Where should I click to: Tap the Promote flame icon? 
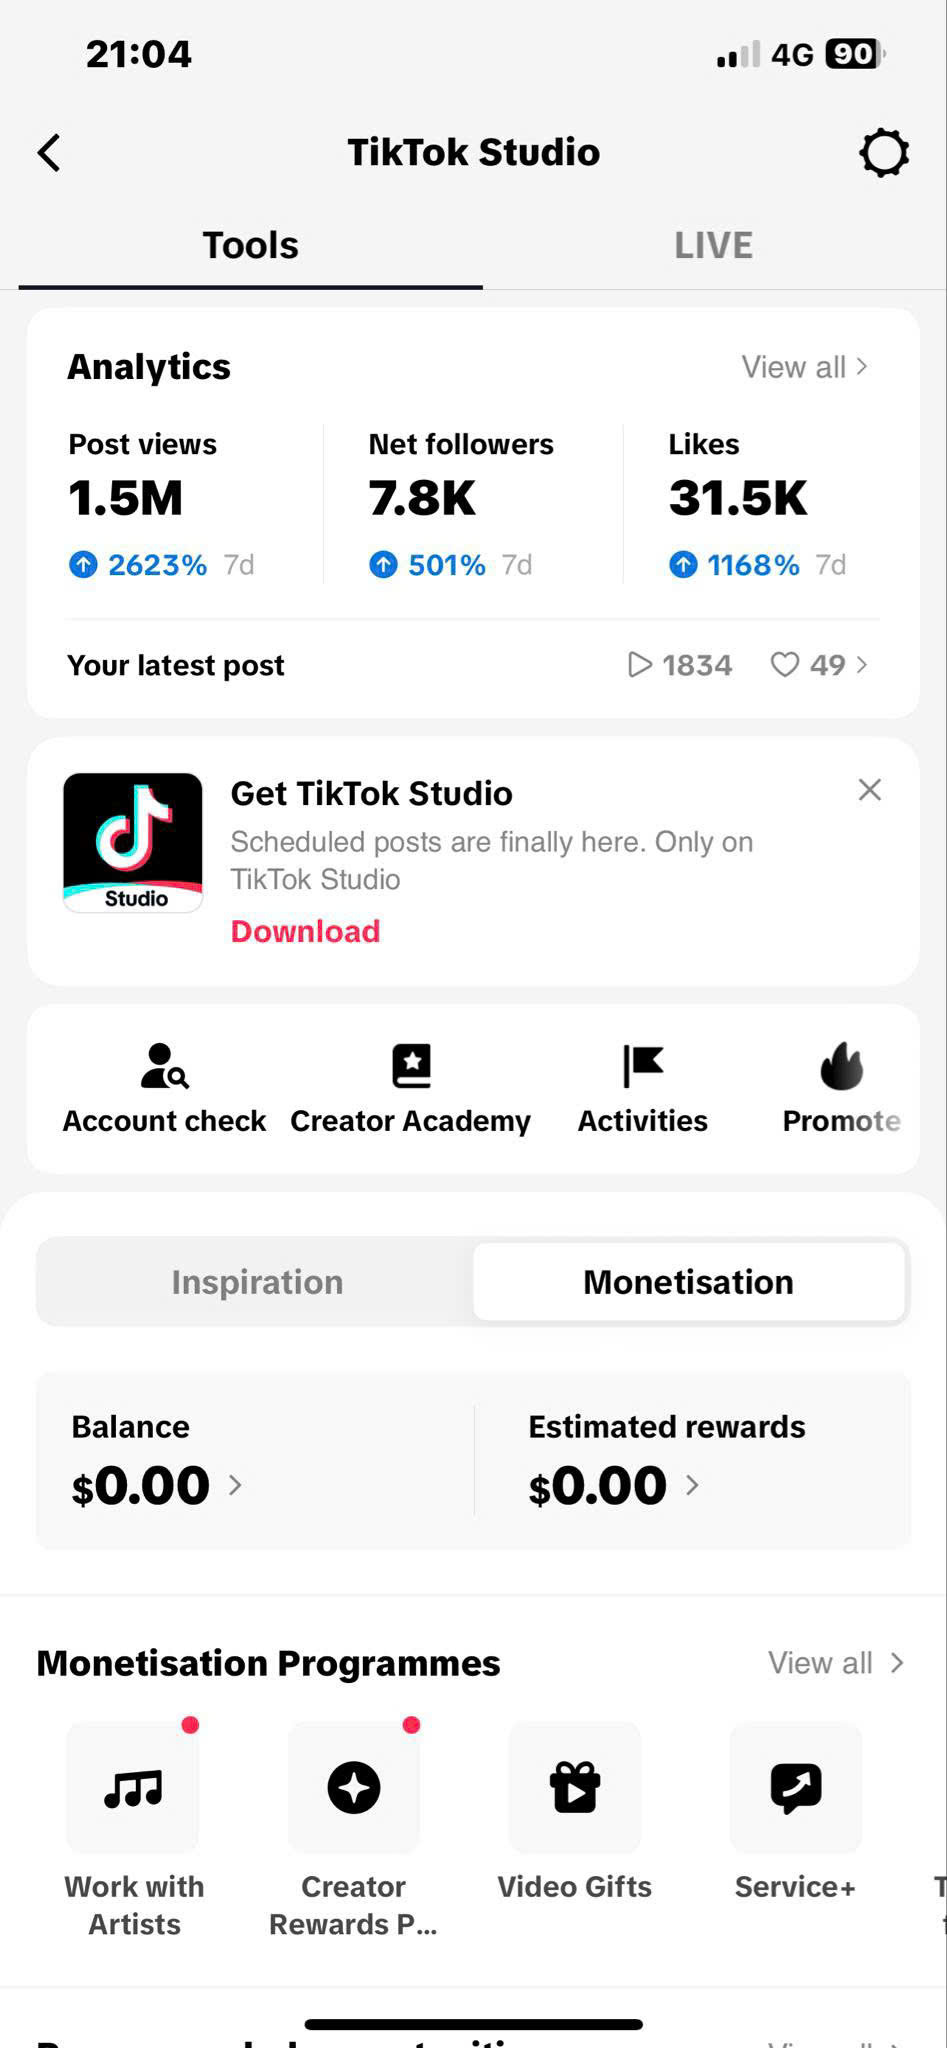(x=841, y=1066)
